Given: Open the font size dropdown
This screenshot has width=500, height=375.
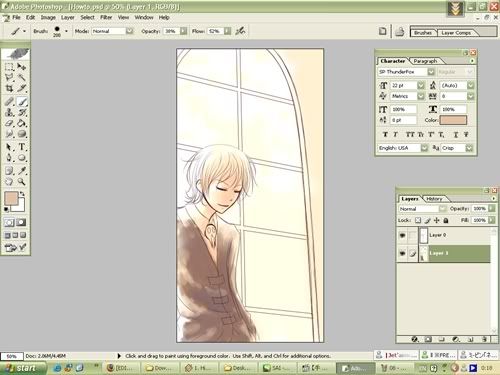Looking at the screenshot, I should tap(421, 85).
